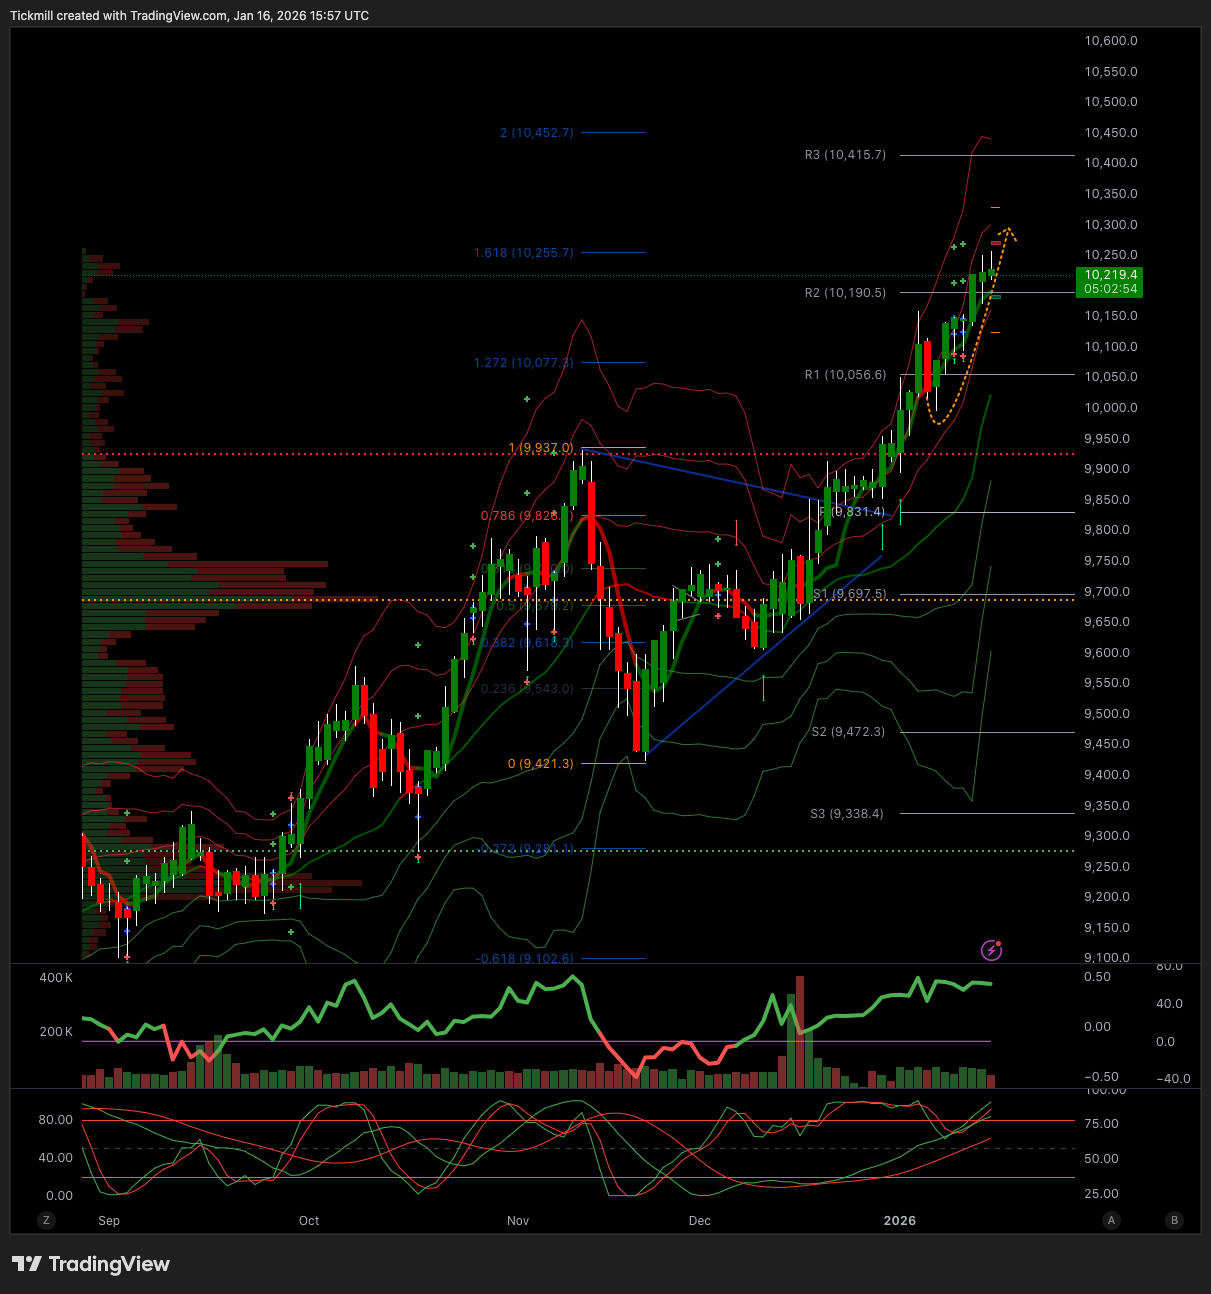
Task: Click the Z indicator source icon
Action: point(46,1220)
